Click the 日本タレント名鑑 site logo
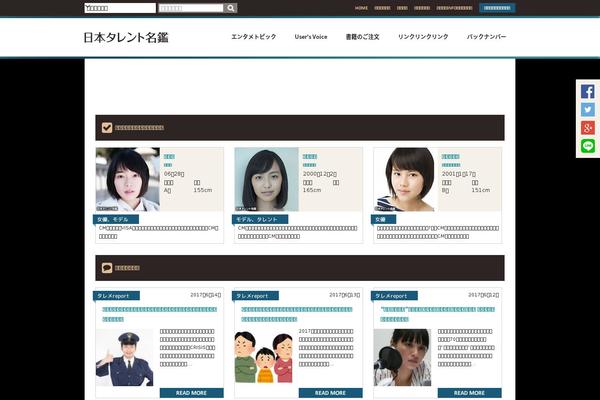The width and height of the screenshot is (600, 400). click(x=126, y=38)
